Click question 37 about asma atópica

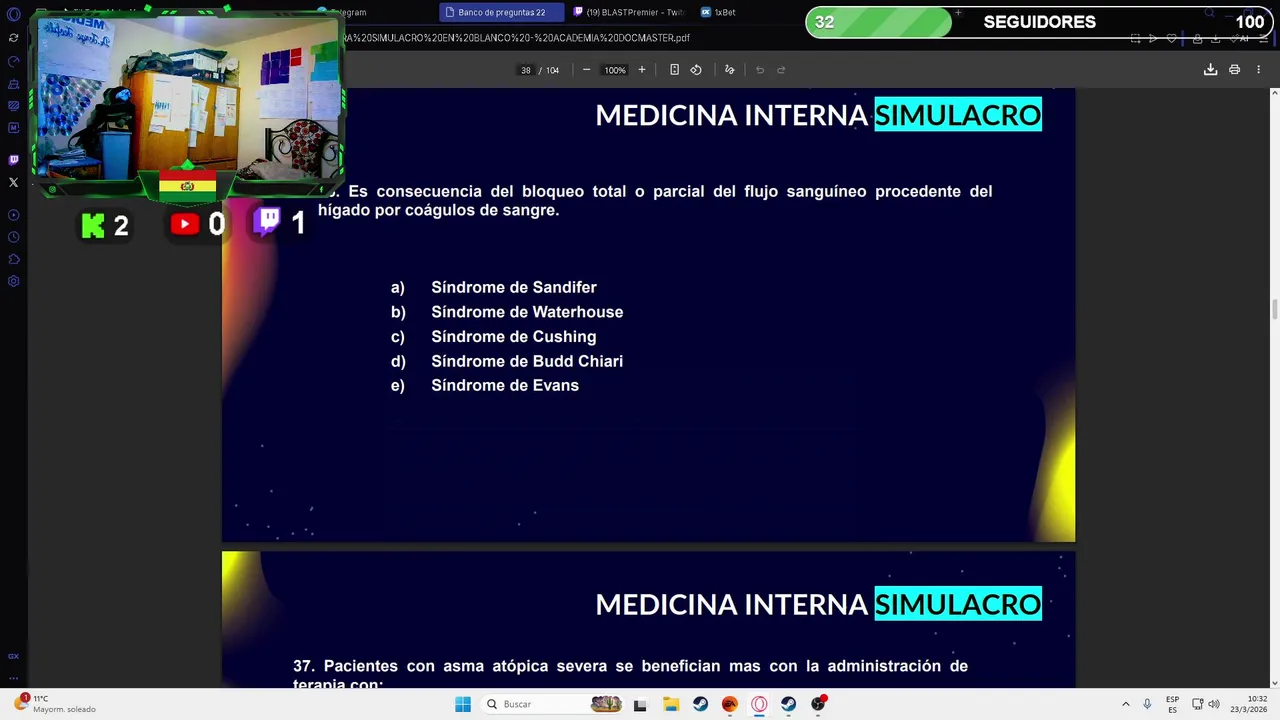tap(630, 675)
